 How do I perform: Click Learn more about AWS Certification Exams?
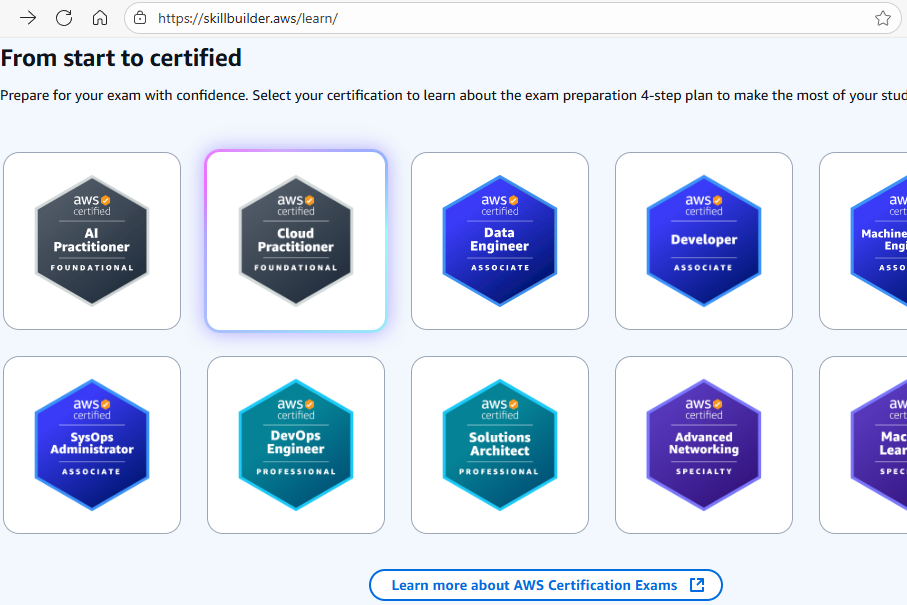[534, 585]
